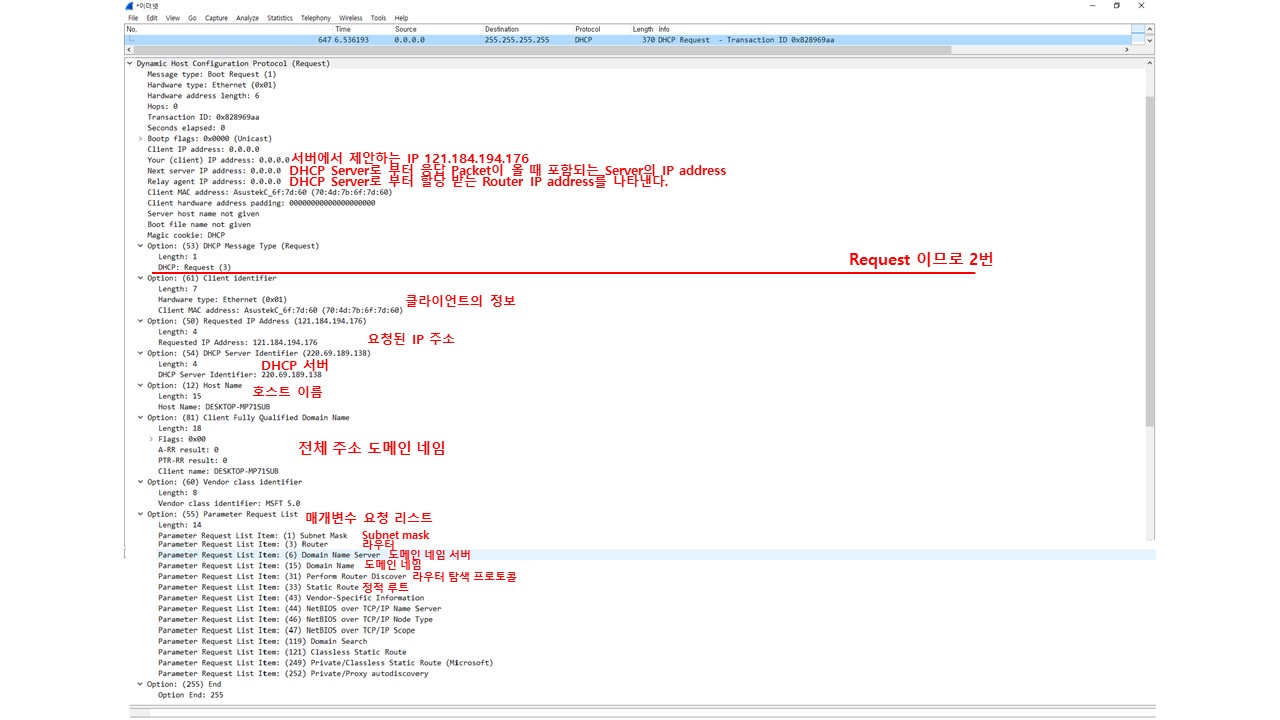Collapse Option (55) Parameter Request List
Screen dimensions: 1280x720
pos(141,514)
